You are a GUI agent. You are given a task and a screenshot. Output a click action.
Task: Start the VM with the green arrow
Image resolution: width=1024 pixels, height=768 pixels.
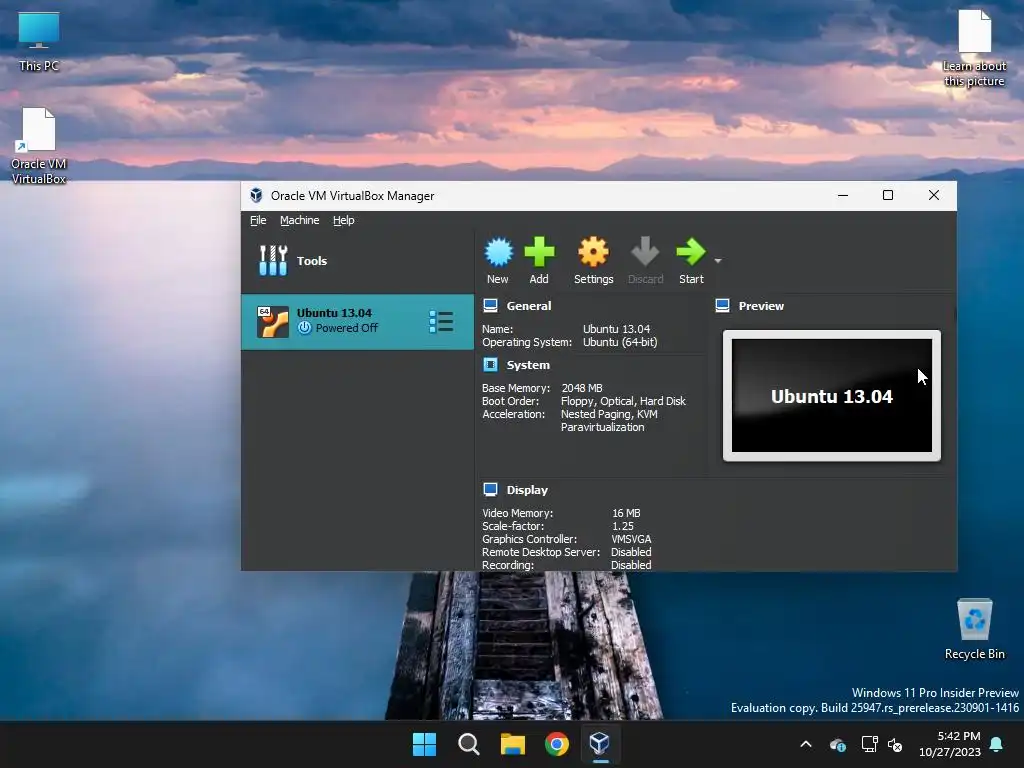click(691, 252)
